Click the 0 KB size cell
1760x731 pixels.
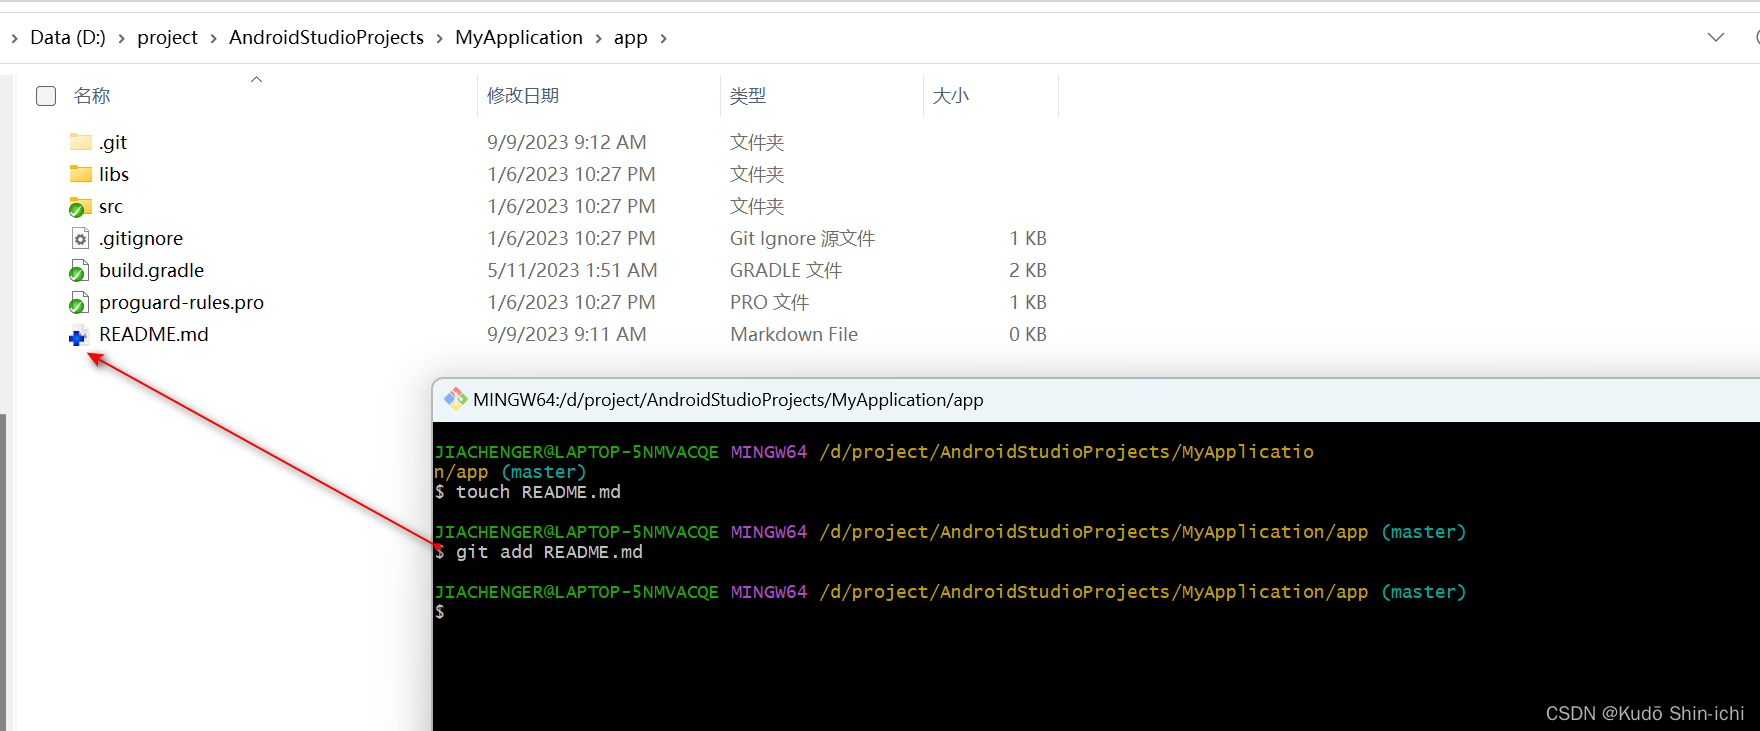tap(1028, 334)
